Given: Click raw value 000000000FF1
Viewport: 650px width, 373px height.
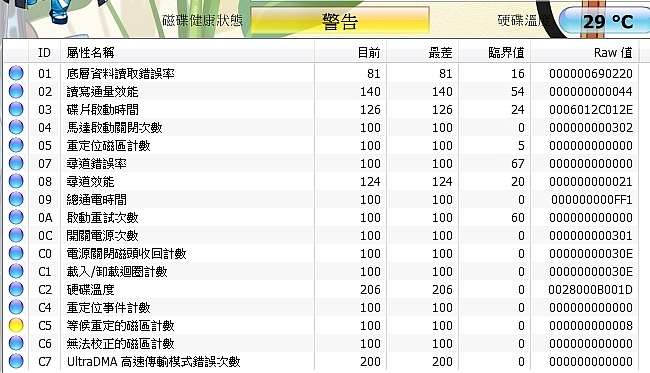Looking at the screenshot, I should (x=592, y=200).
